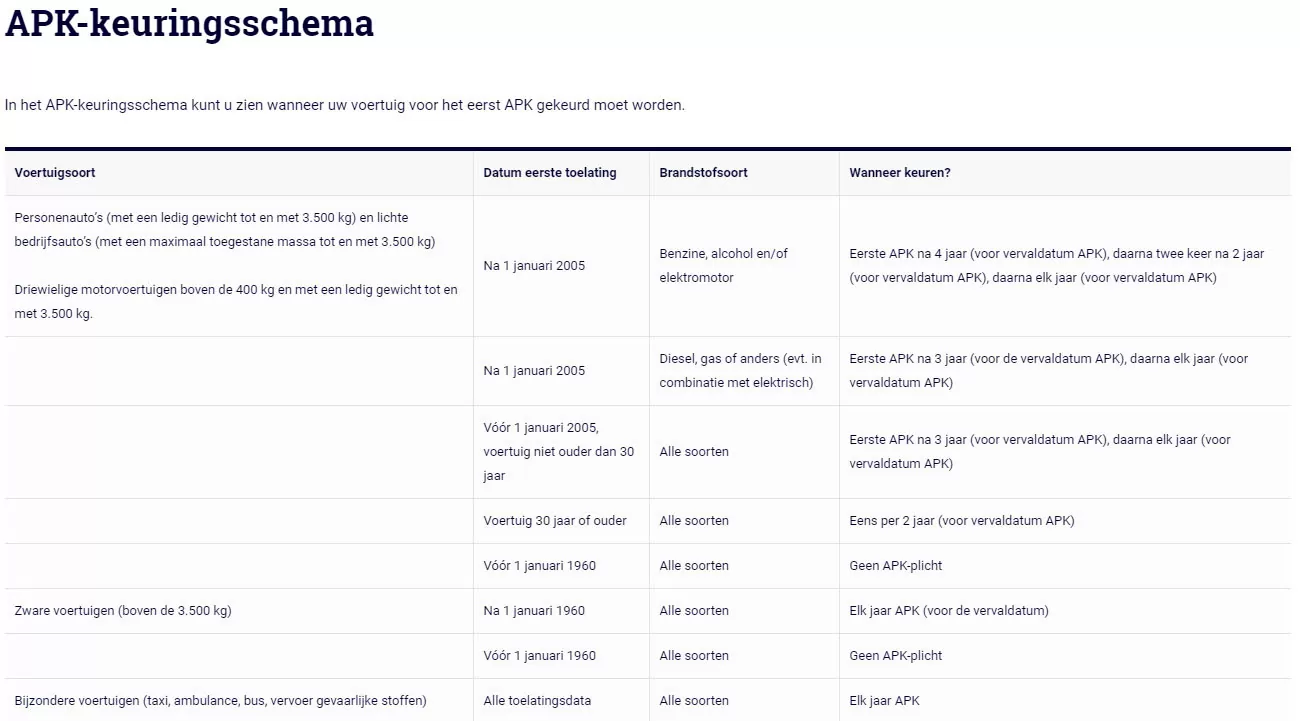The image size is (1300, 721).
Task: Click the Driewielige motorvoertuigen paragraph
Action: coord(236,302)
